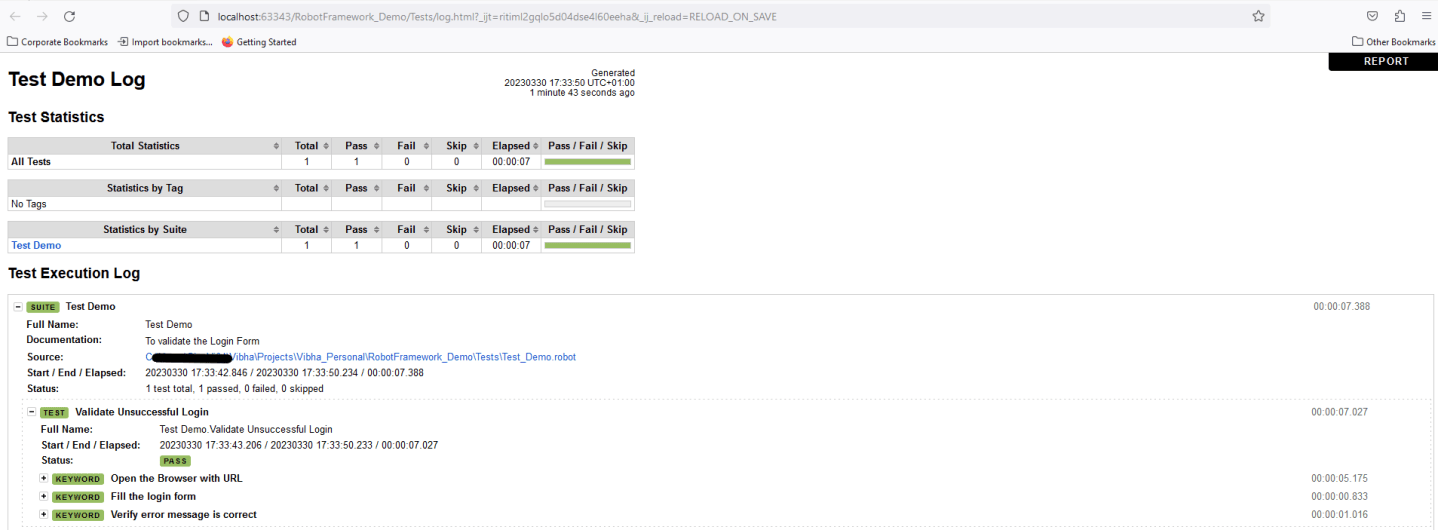Image resolution: width=1438 pixels, height=530 pixels.
Task: Sort Statistics by Suite by Elapsed column
Action: pos(511,230)
